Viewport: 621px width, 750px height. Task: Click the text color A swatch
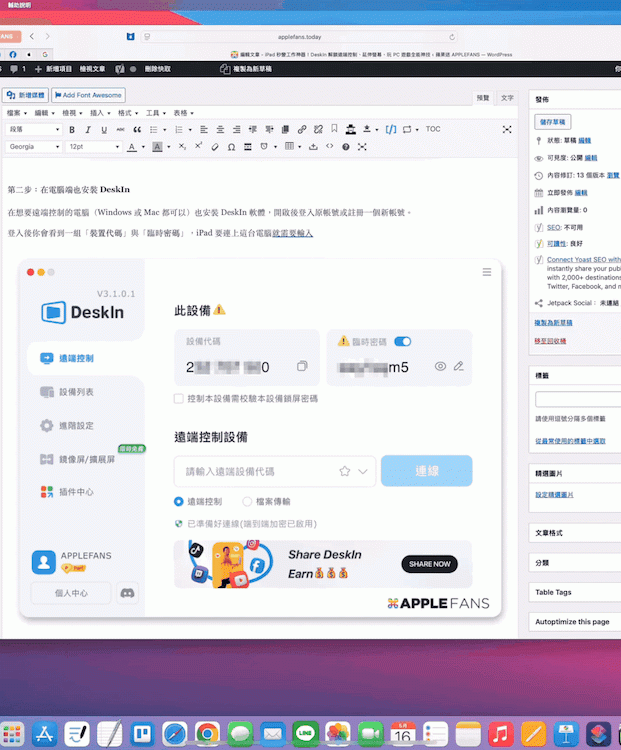point(130,147)
